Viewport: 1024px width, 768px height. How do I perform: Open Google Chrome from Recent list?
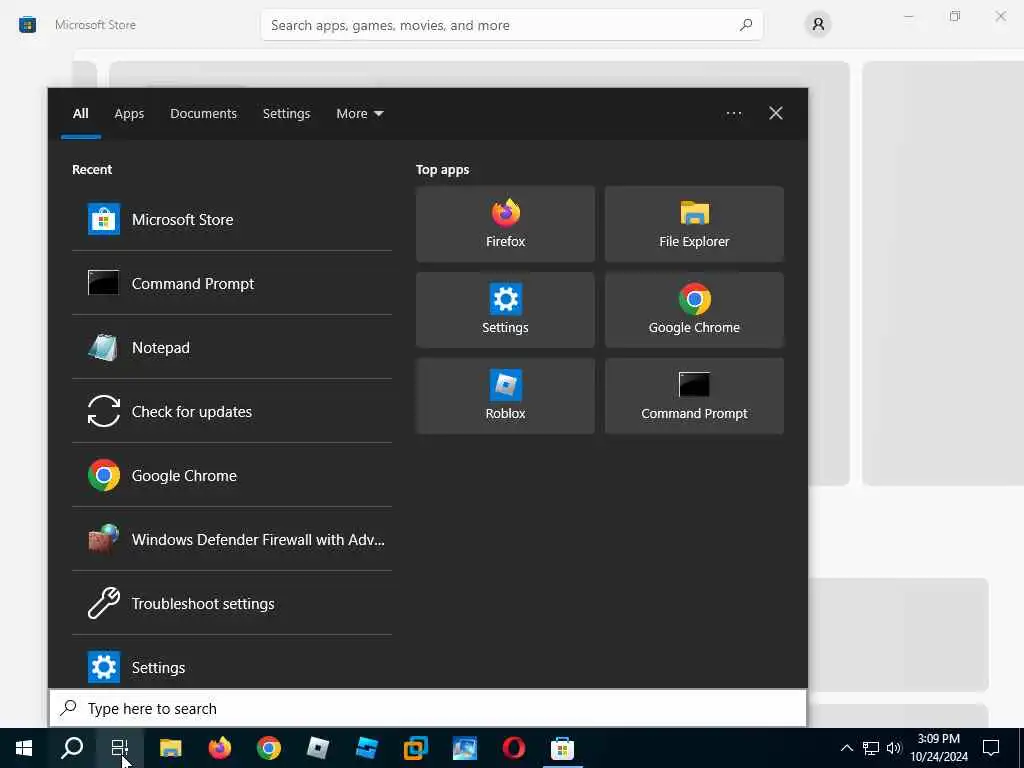(232, 475)
